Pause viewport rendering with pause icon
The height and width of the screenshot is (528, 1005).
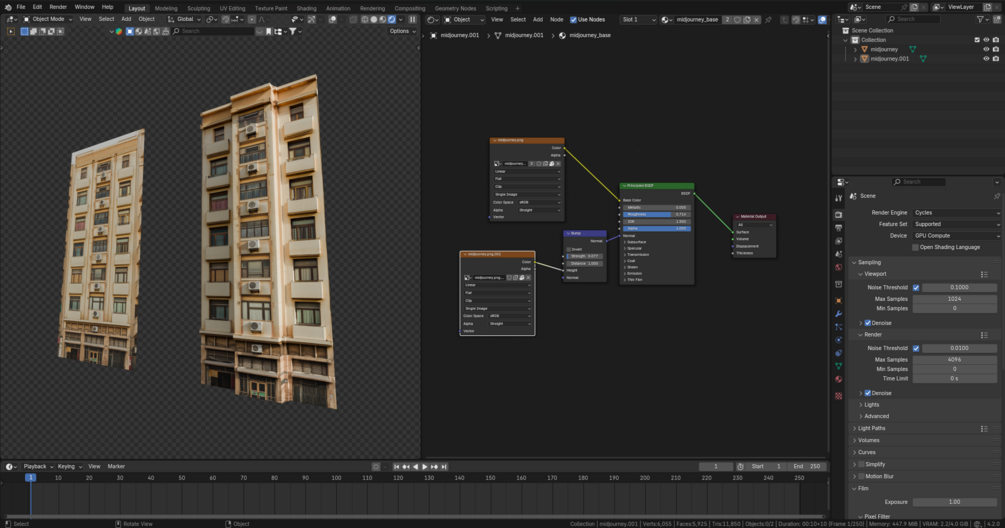tap(412, 19)
